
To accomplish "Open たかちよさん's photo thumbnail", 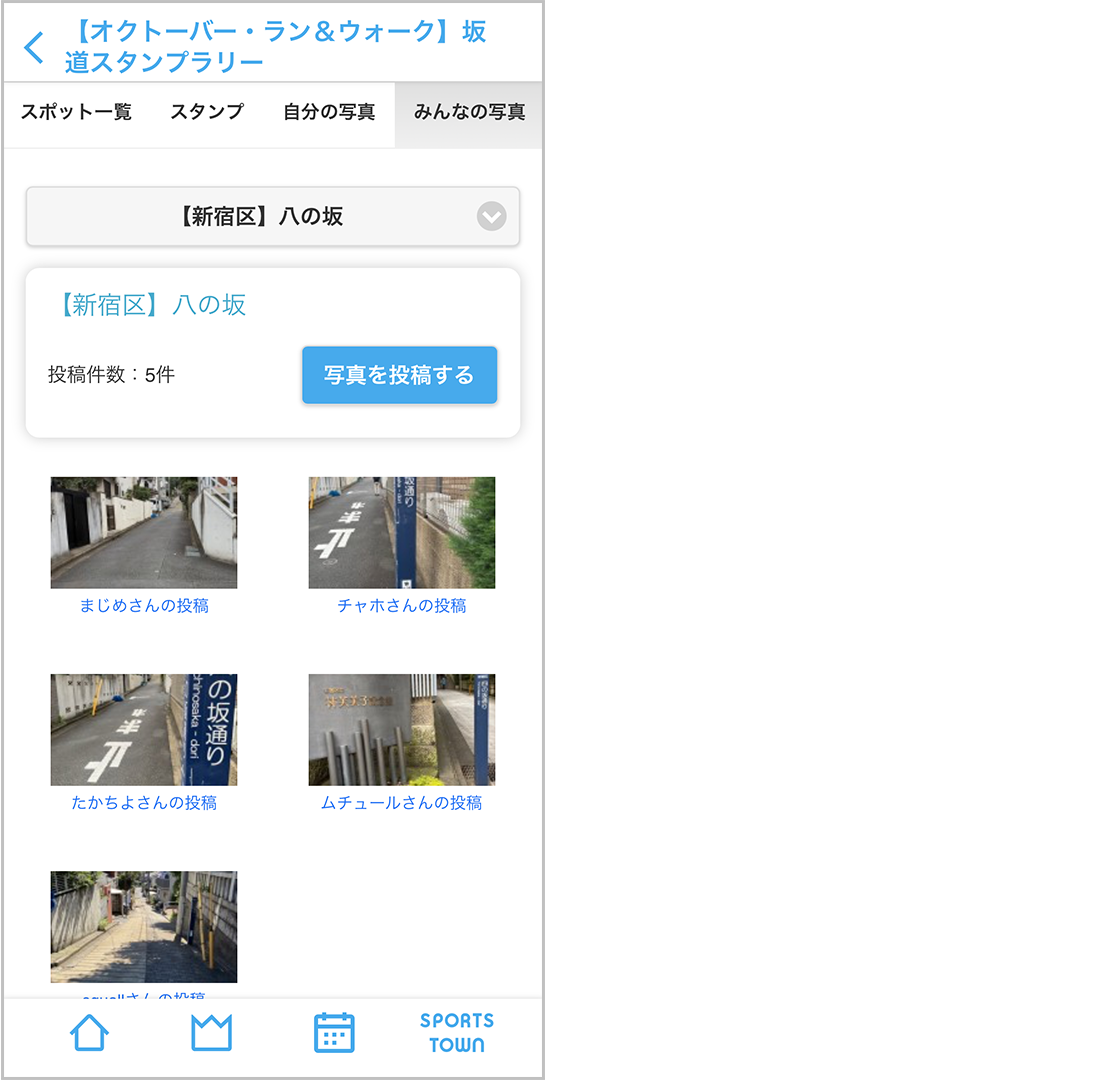I will pyautogui.click(x=144, y=729).
